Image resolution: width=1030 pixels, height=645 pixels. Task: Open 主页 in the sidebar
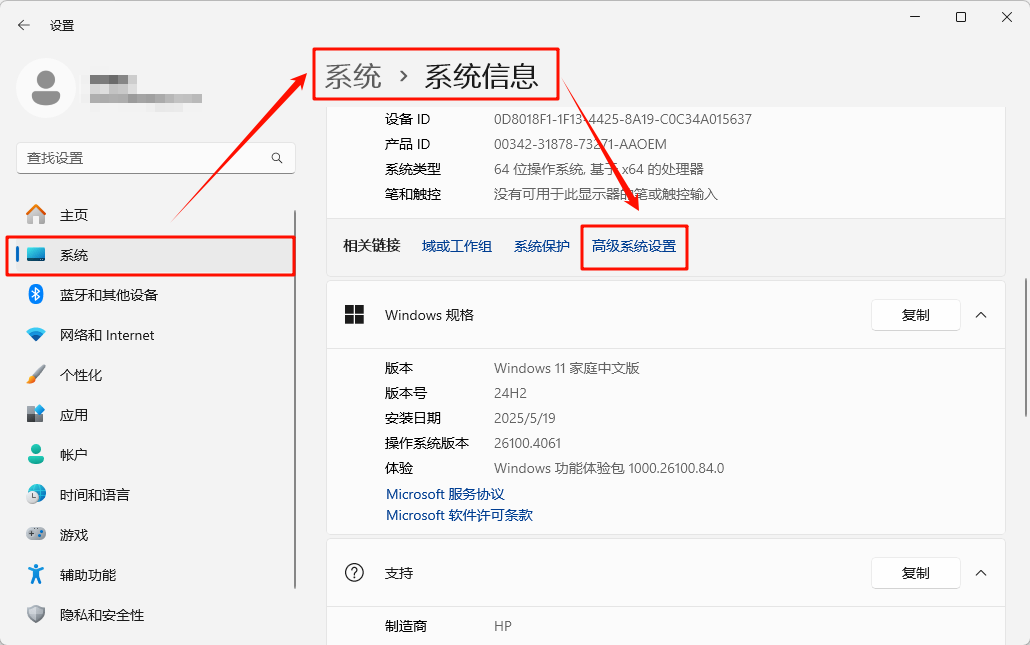pyautogui.click(x=150, y=215)
